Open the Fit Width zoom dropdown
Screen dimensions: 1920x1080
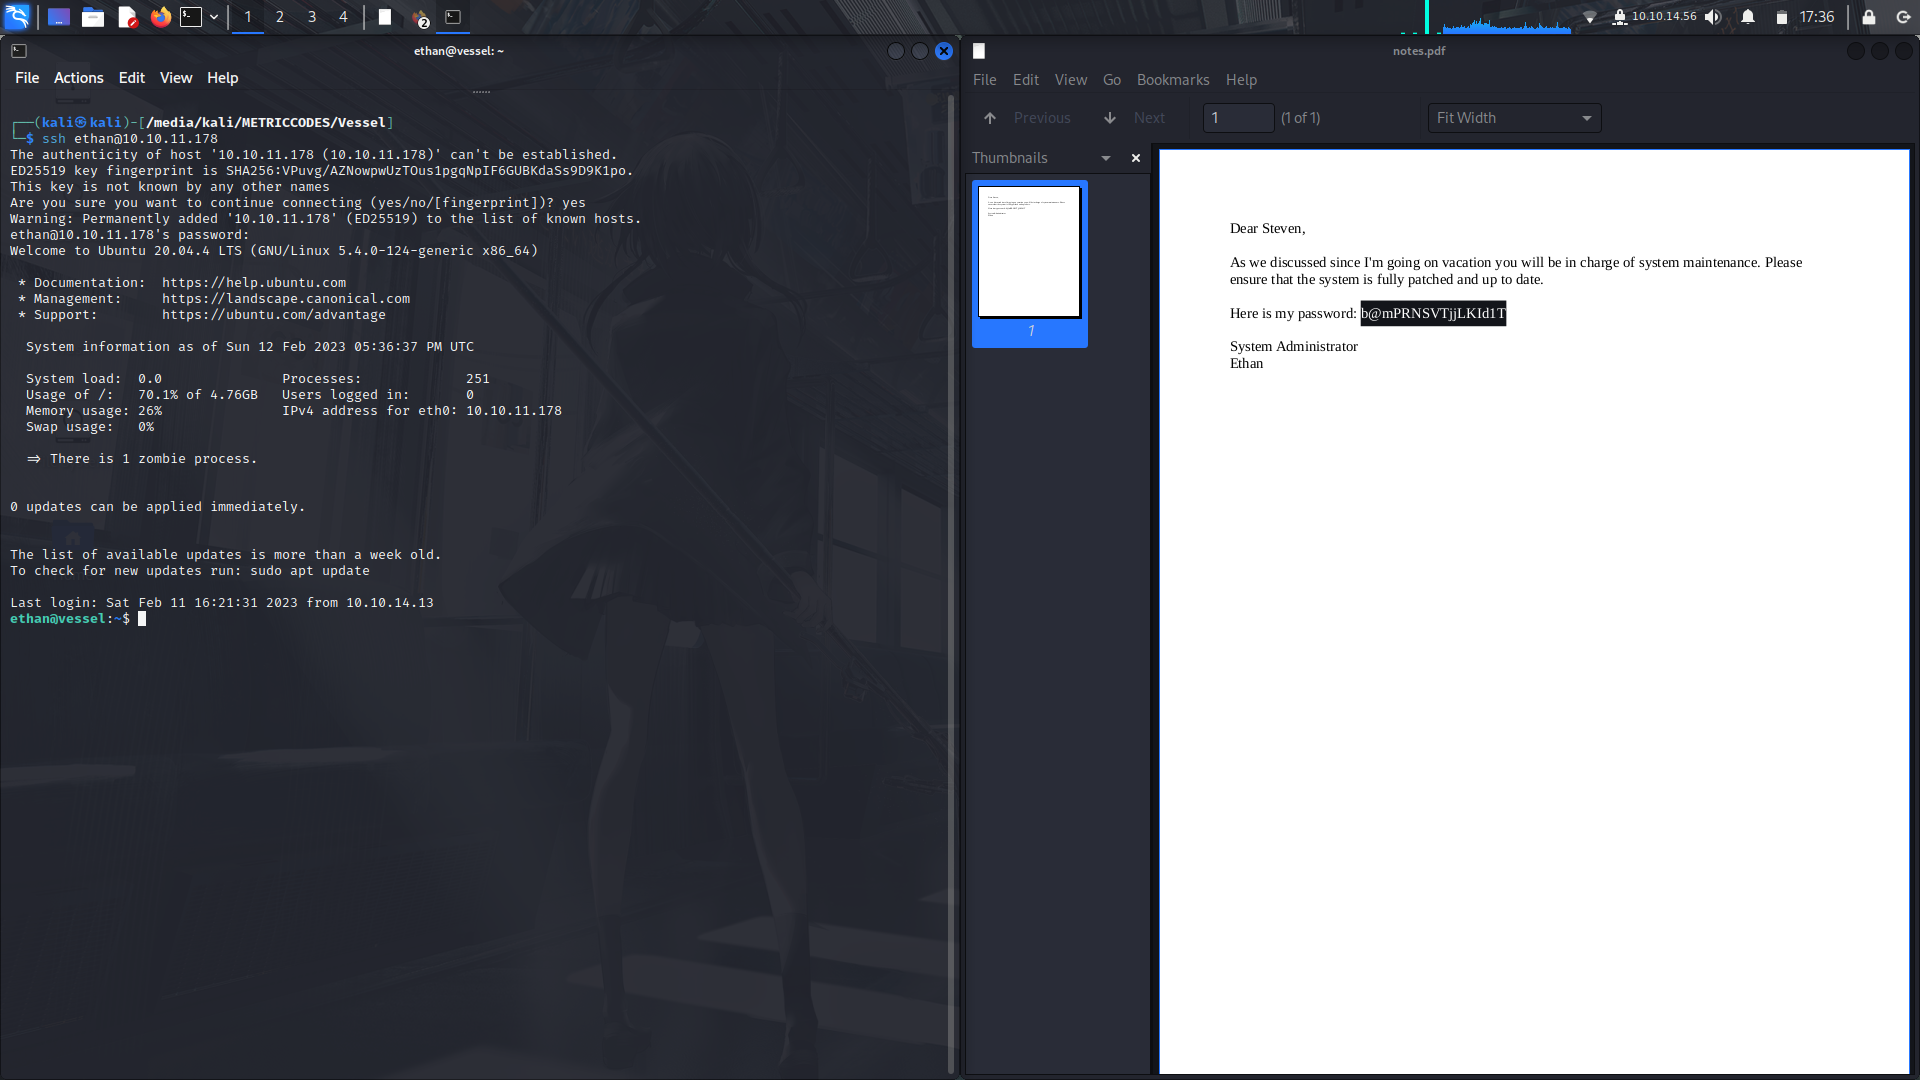pos(1513,117)
